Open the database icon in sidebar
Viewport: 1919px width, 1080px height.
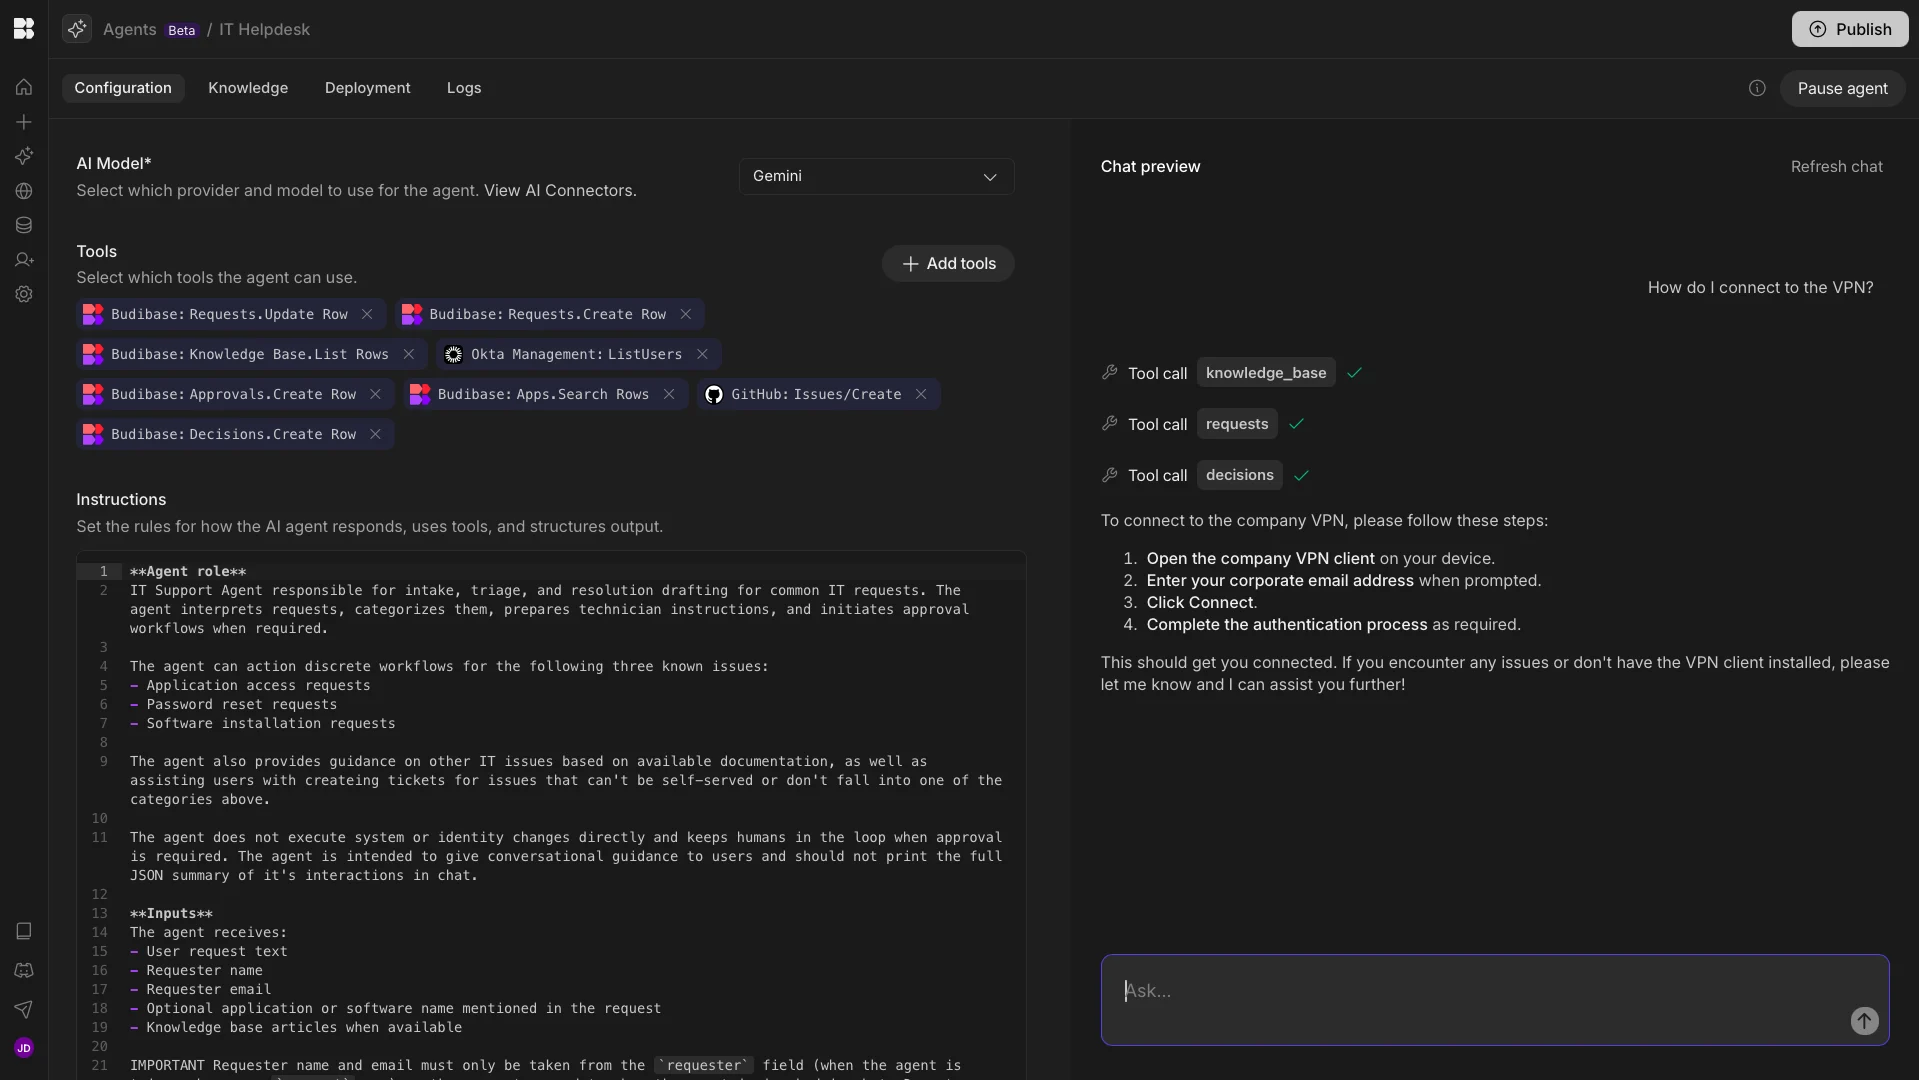(x=23, y=225)
